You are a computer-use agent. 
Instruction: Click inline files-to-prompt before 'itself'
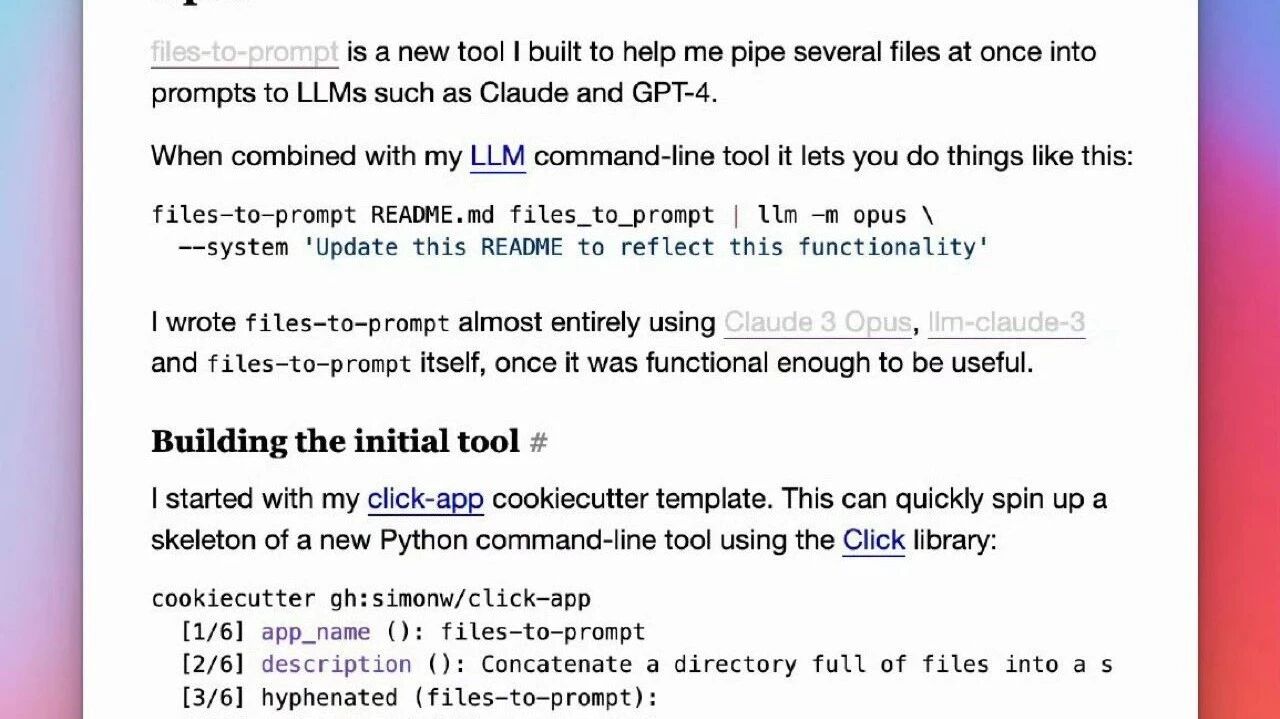click(x=309, y=364)
